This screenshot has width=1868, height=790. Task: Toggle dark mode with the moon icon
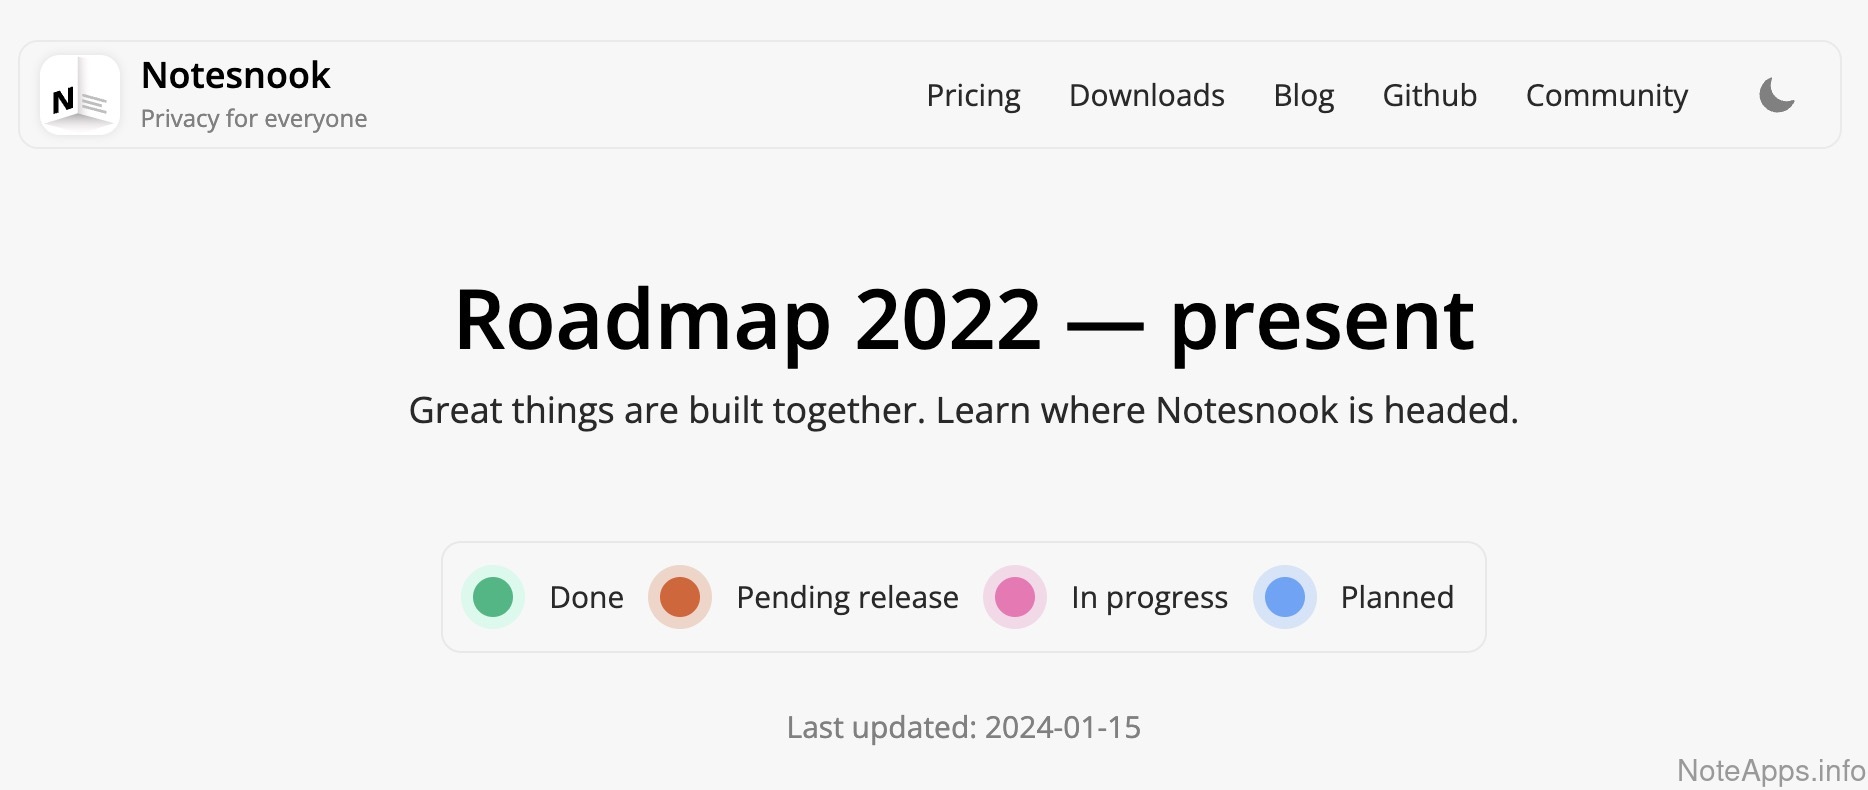pyautogui.click(x=1776, y=95)
